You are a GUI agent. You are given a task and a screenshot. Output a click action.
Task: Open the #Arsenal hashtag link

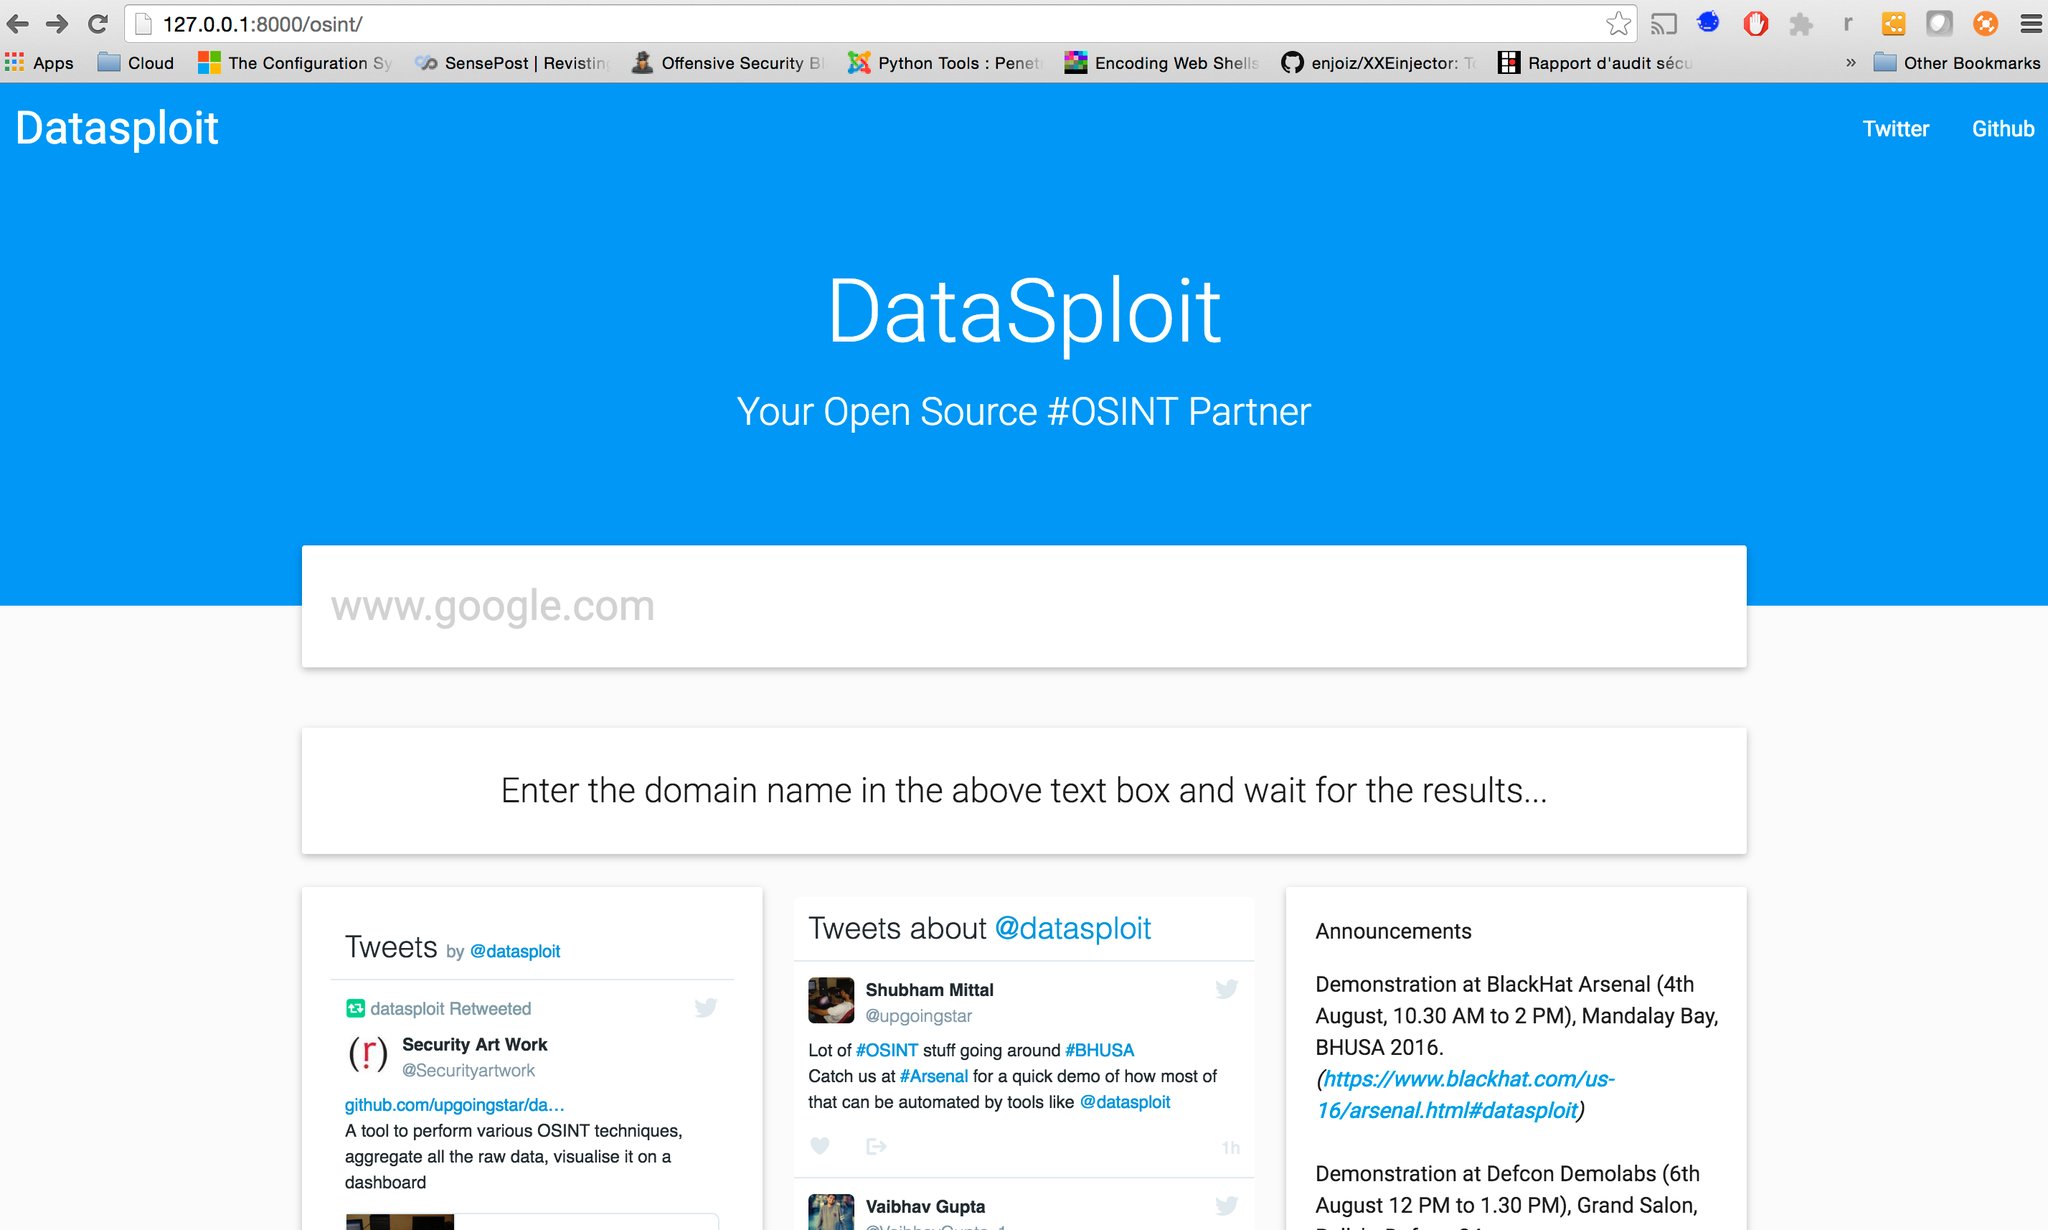click(x=933, y=1076)
